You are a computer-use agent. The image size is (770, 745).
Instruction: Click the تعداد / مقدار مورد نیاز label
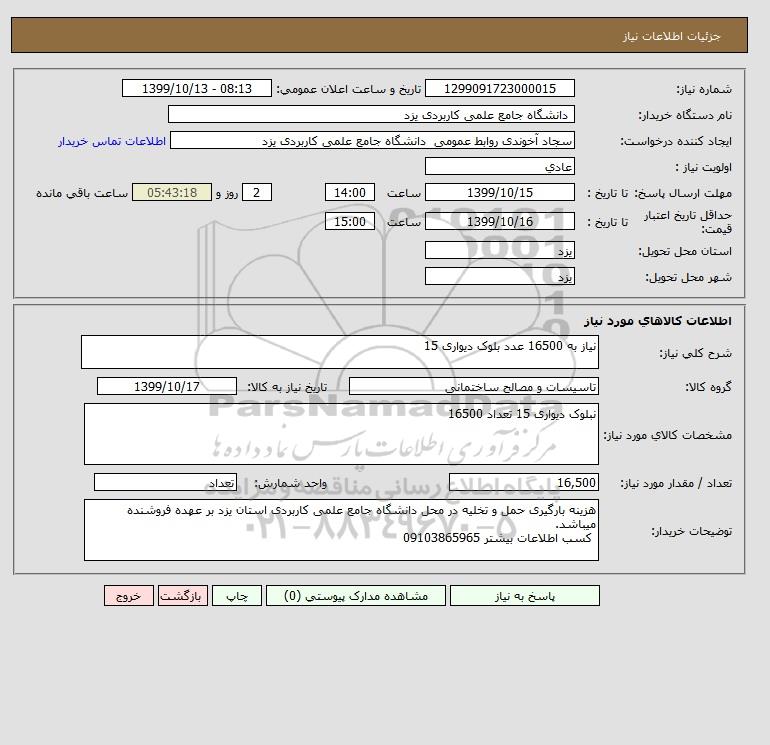(676, 483)
